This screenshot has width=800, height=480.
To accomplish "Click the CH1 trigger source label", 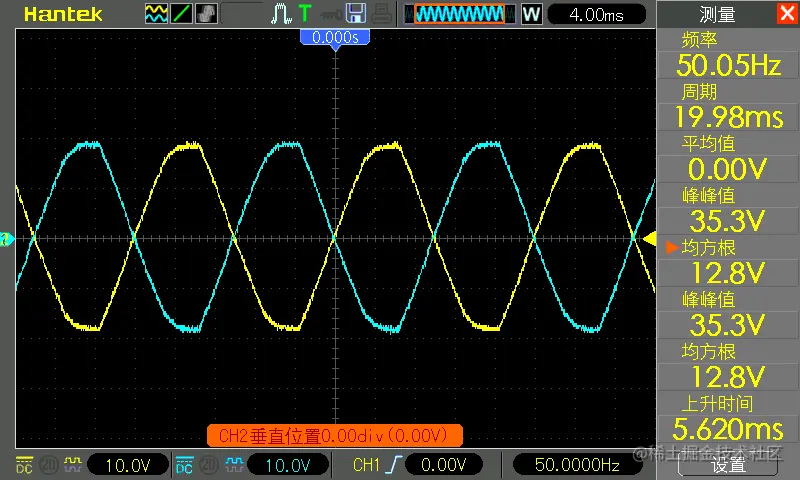I will tap(366, 465).
